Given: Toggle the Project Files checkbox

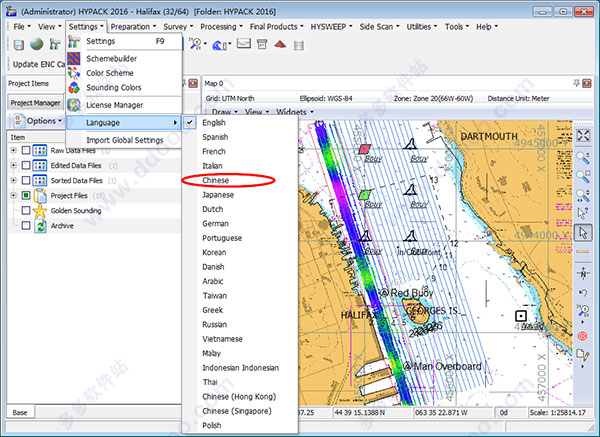Looking at the screenshot, I should (x=26, y=195).
